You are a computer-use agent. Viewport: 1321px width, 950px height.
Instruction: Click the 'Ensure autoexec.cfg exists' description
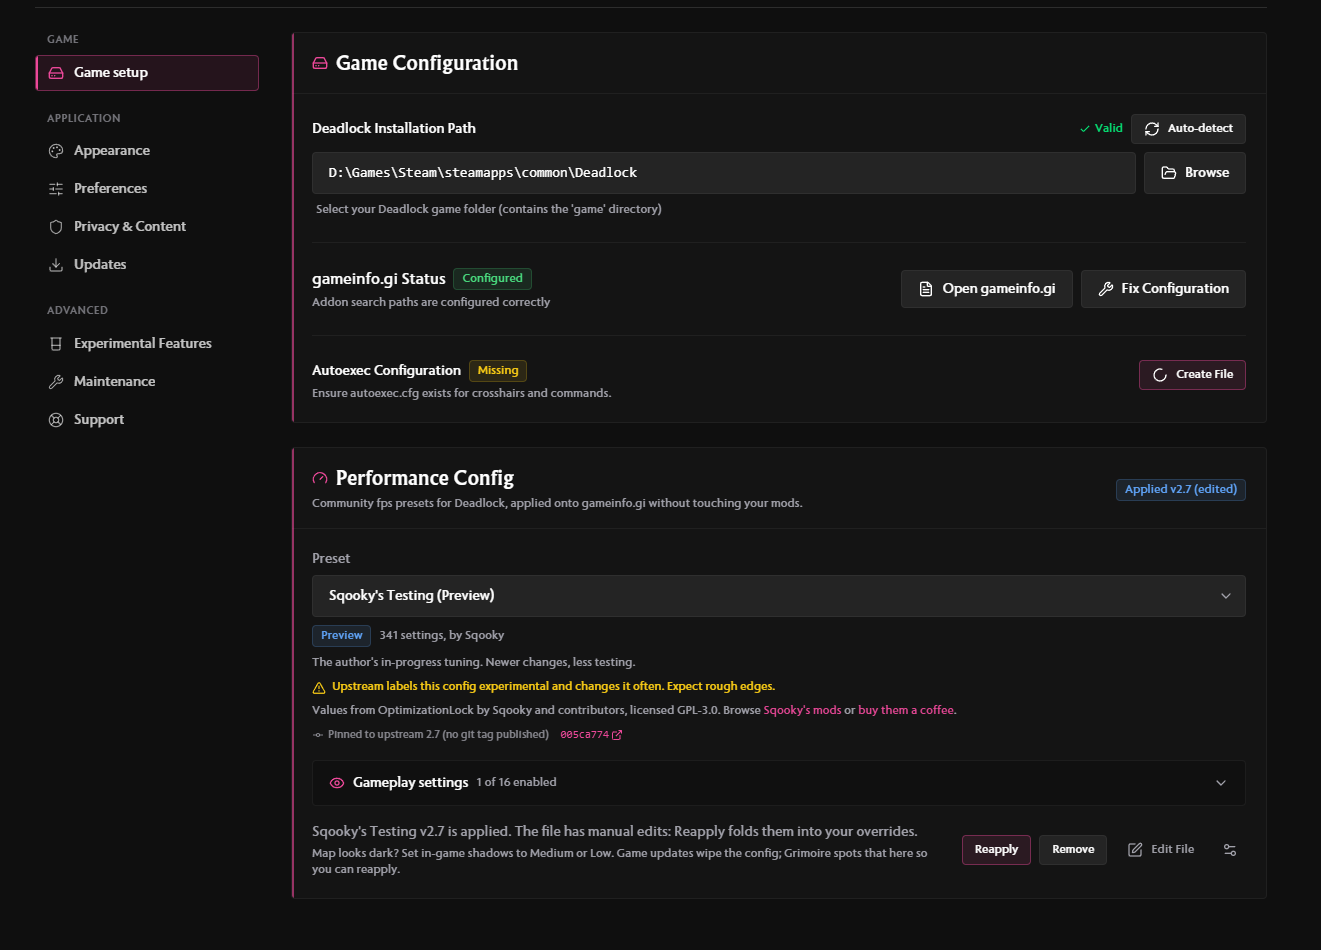click(x=461, y=394)
